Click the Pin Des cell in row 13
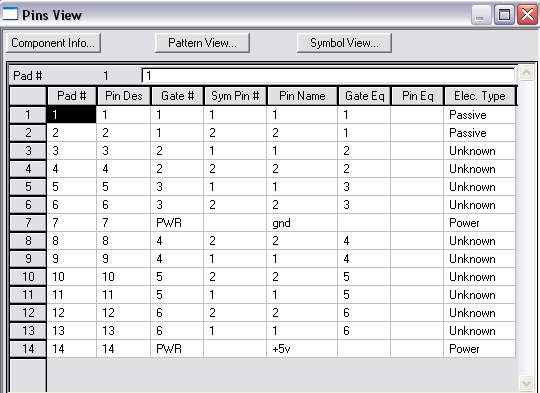The width and height of the screenshot is (540, 393). (x=124, y=331)
